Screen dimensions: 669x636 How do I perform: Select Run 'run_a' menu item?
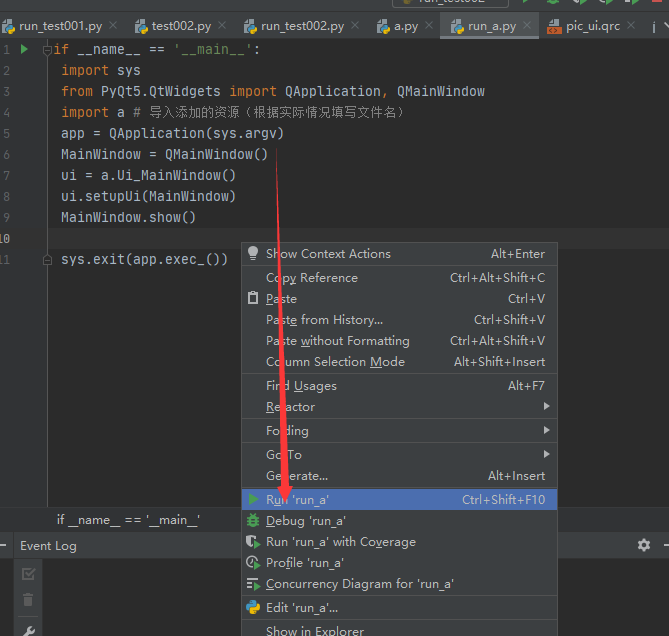[x=399, y=500]
